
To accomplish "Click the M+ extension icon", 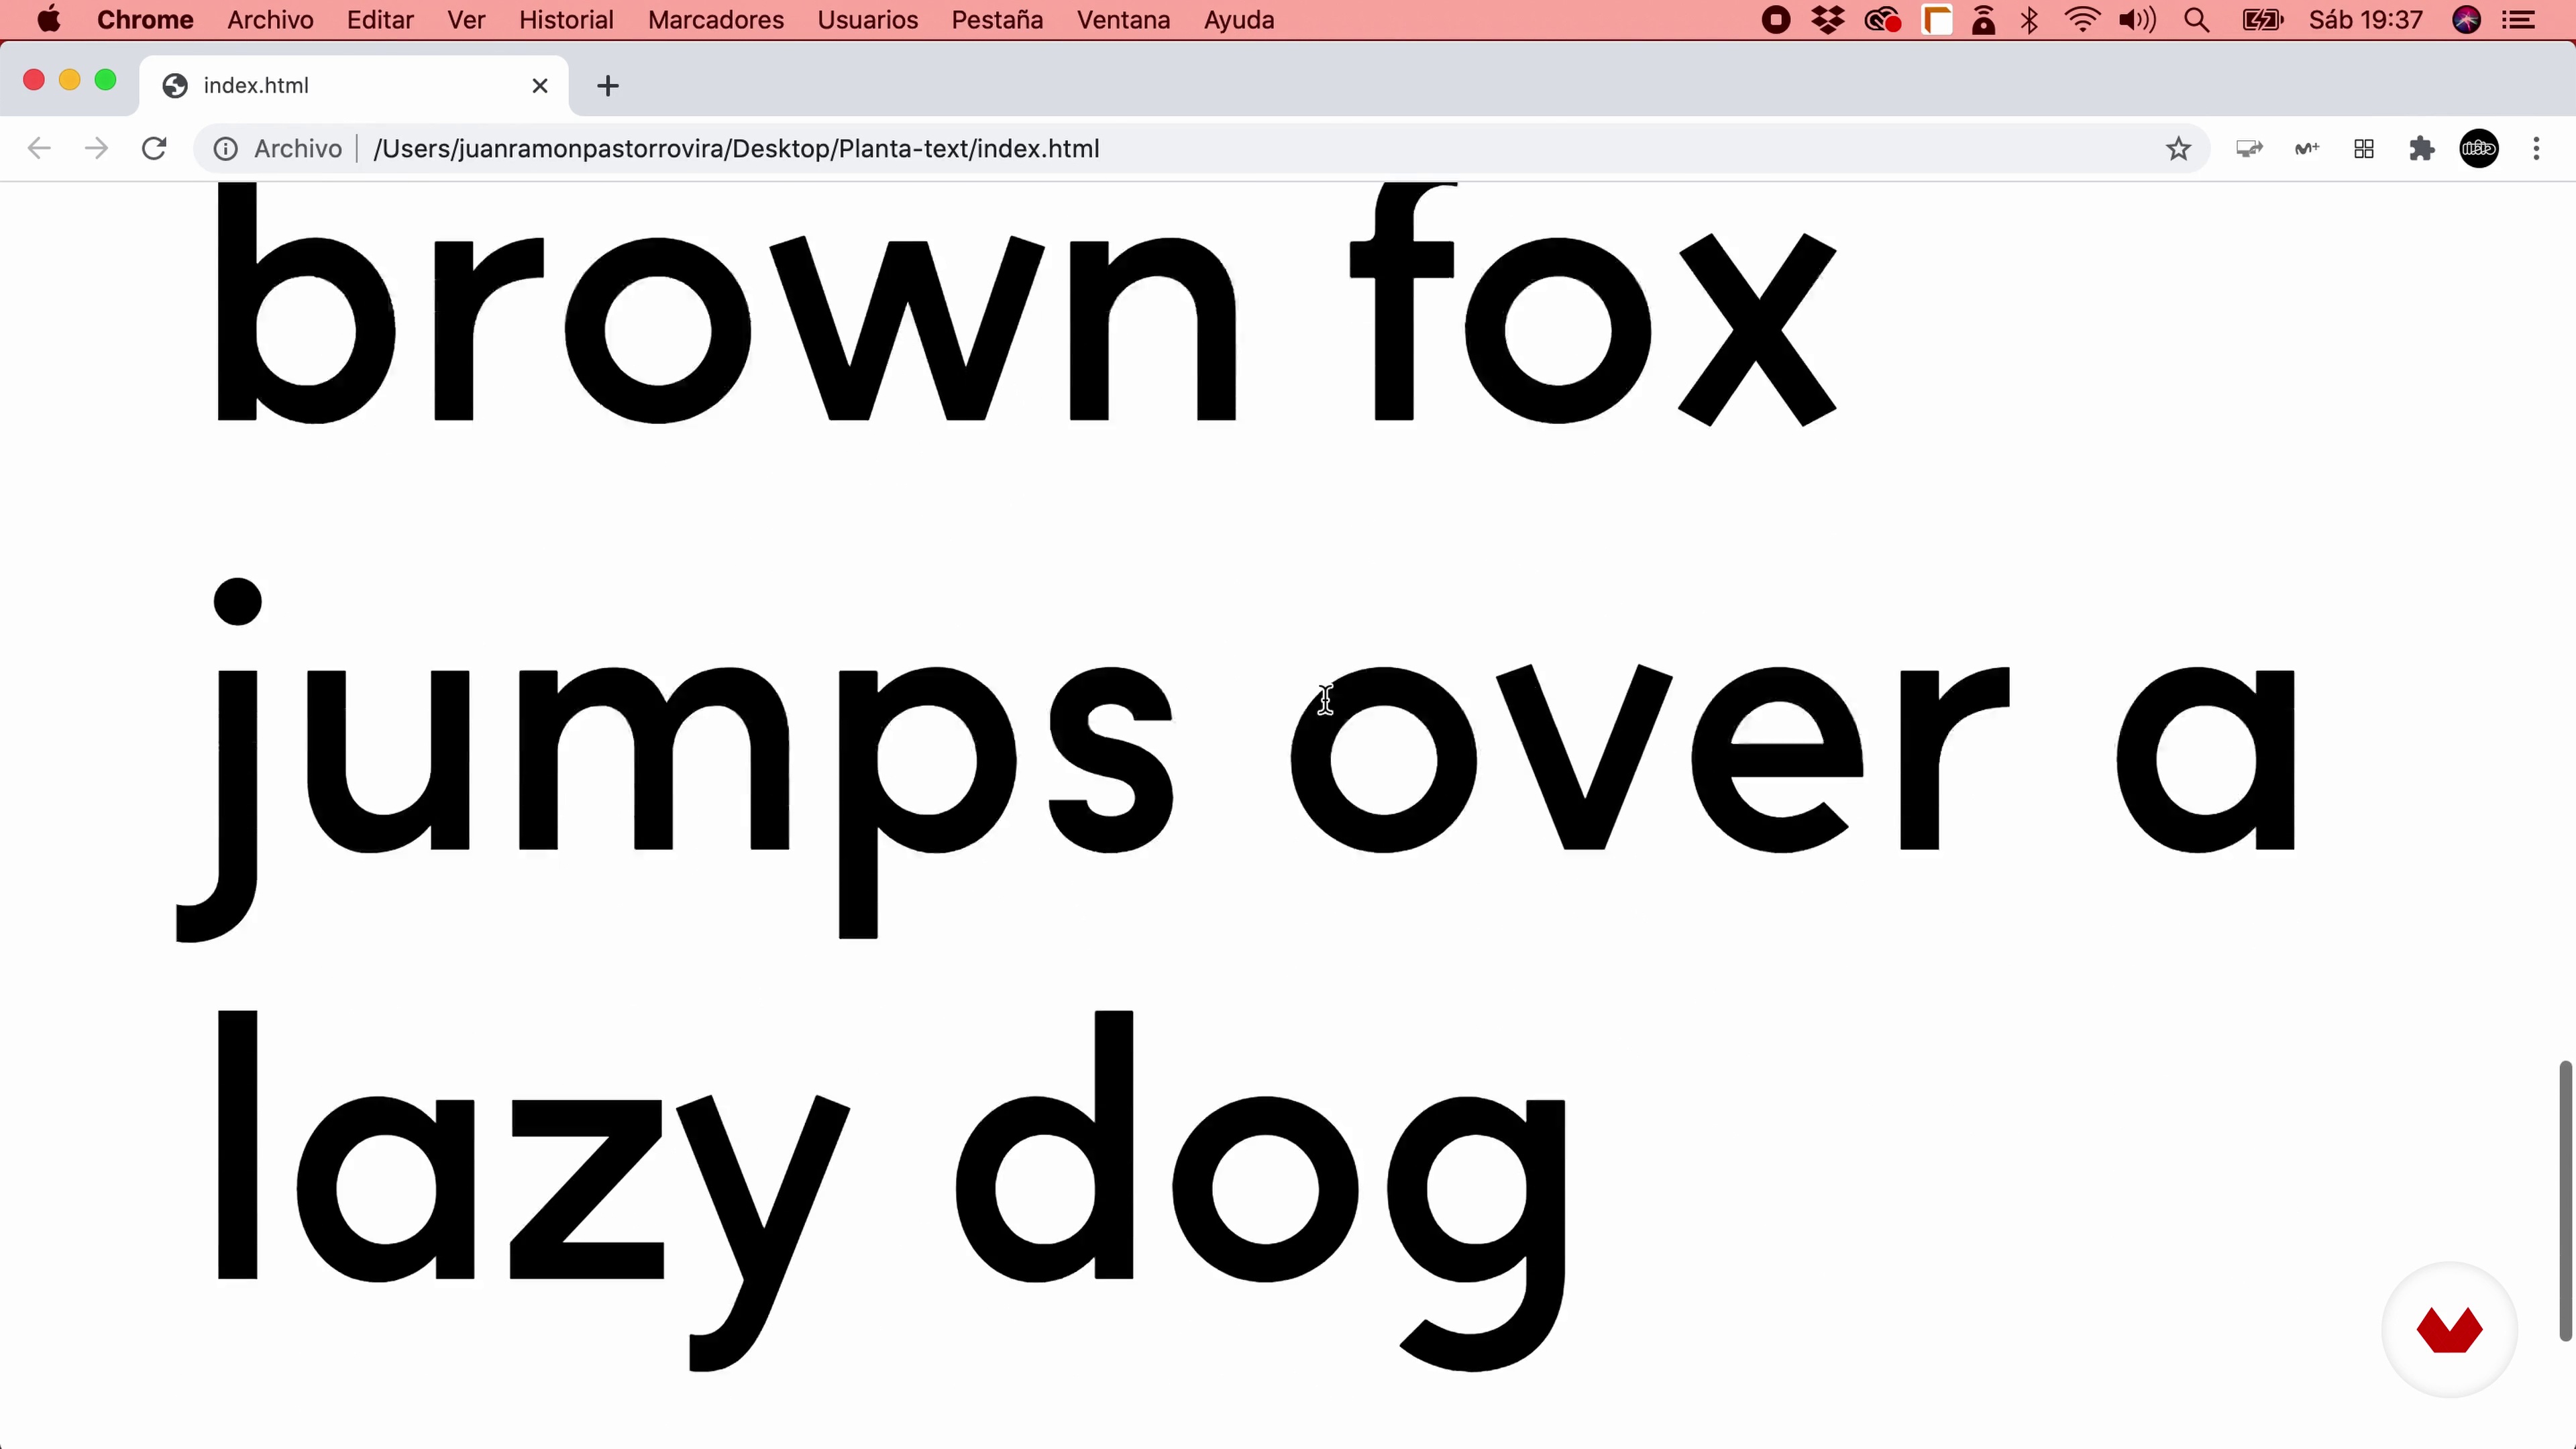I will point(2306,149).
